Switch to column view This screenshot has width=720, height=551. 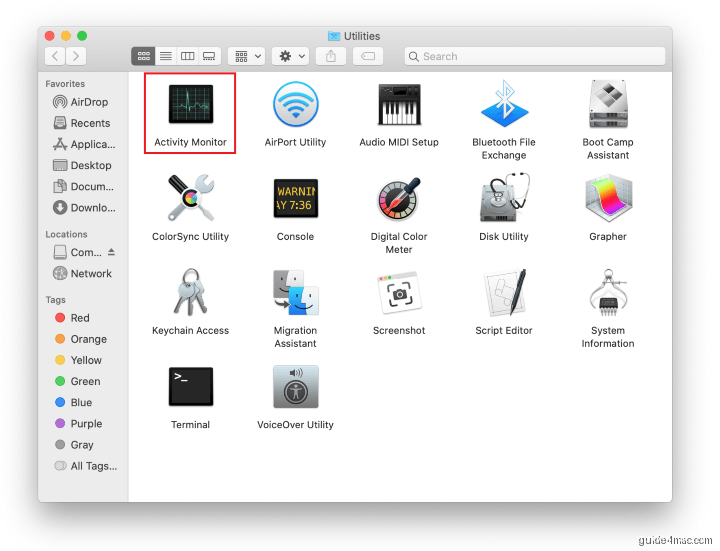(x=187, y=56)
